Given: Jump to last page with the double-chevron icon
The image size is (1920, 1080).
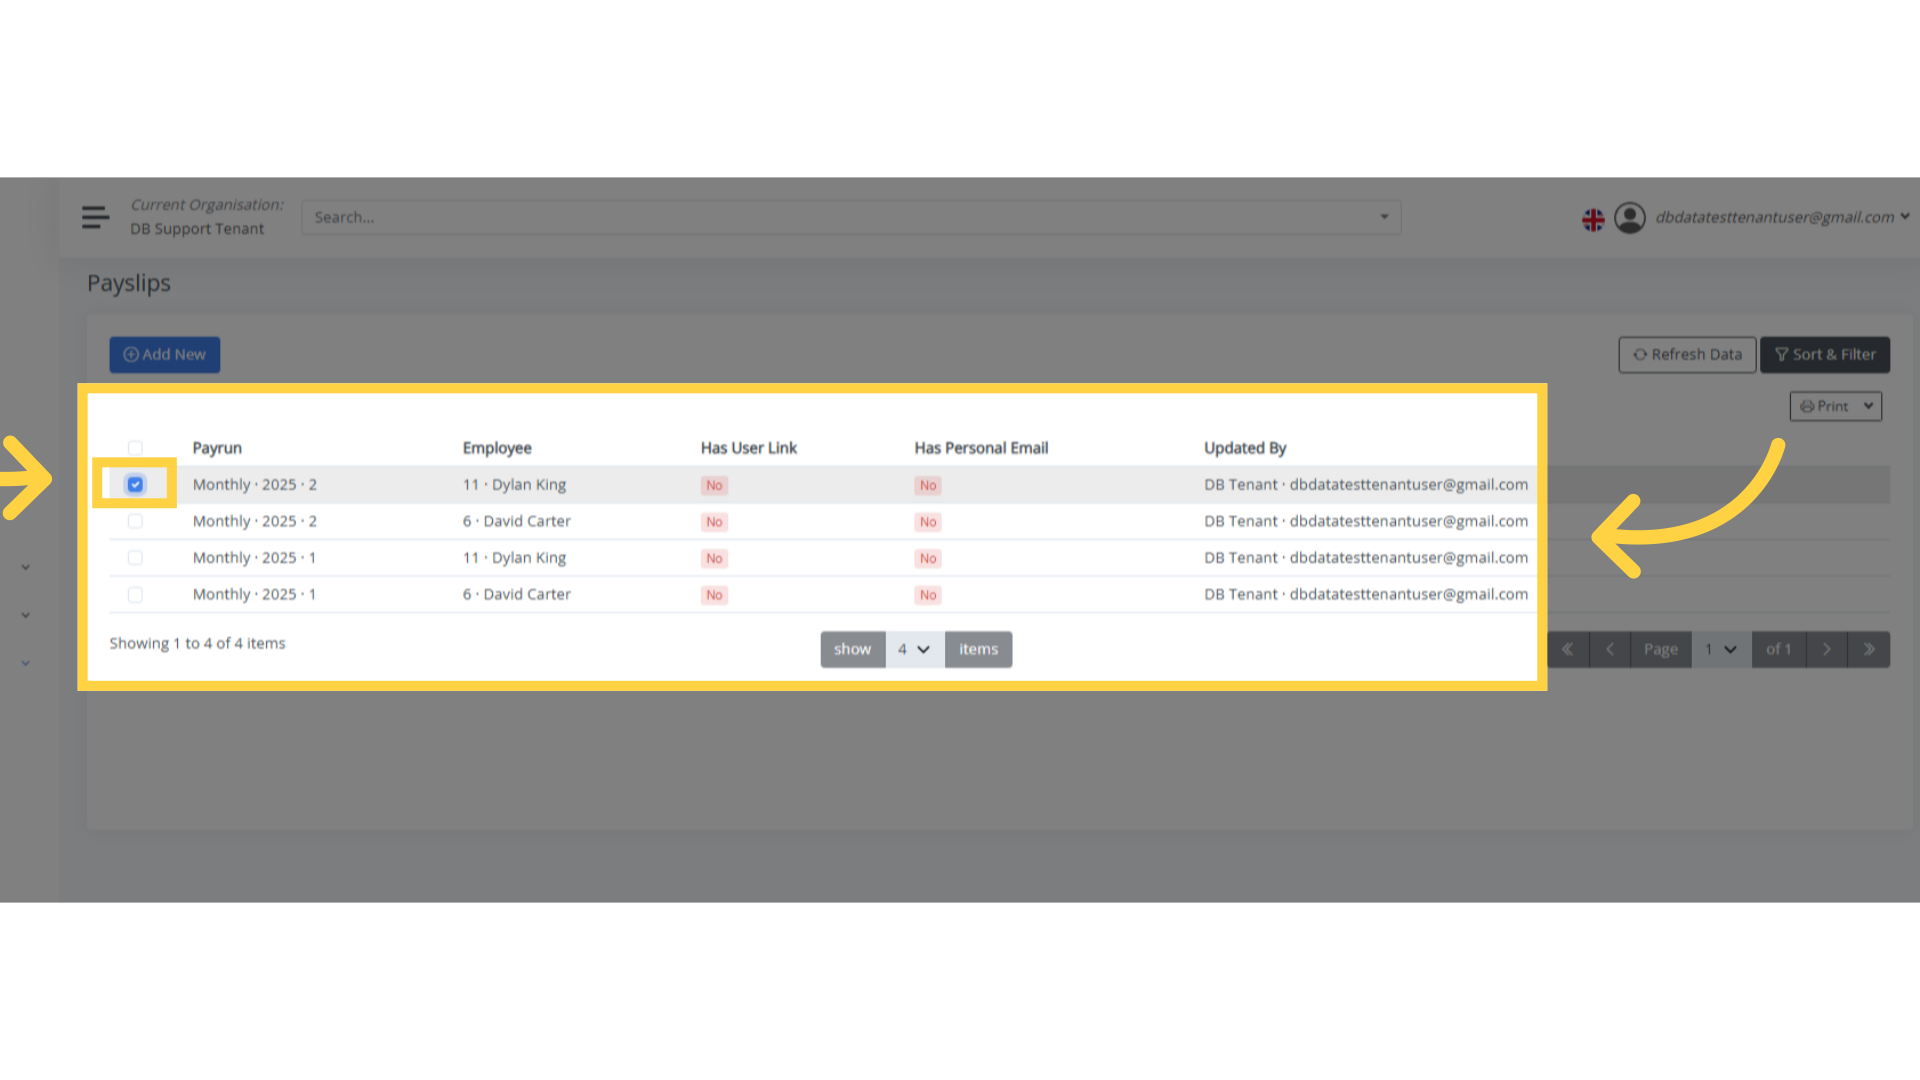Looking at the screenshot, I should [x=1869, y=649].
